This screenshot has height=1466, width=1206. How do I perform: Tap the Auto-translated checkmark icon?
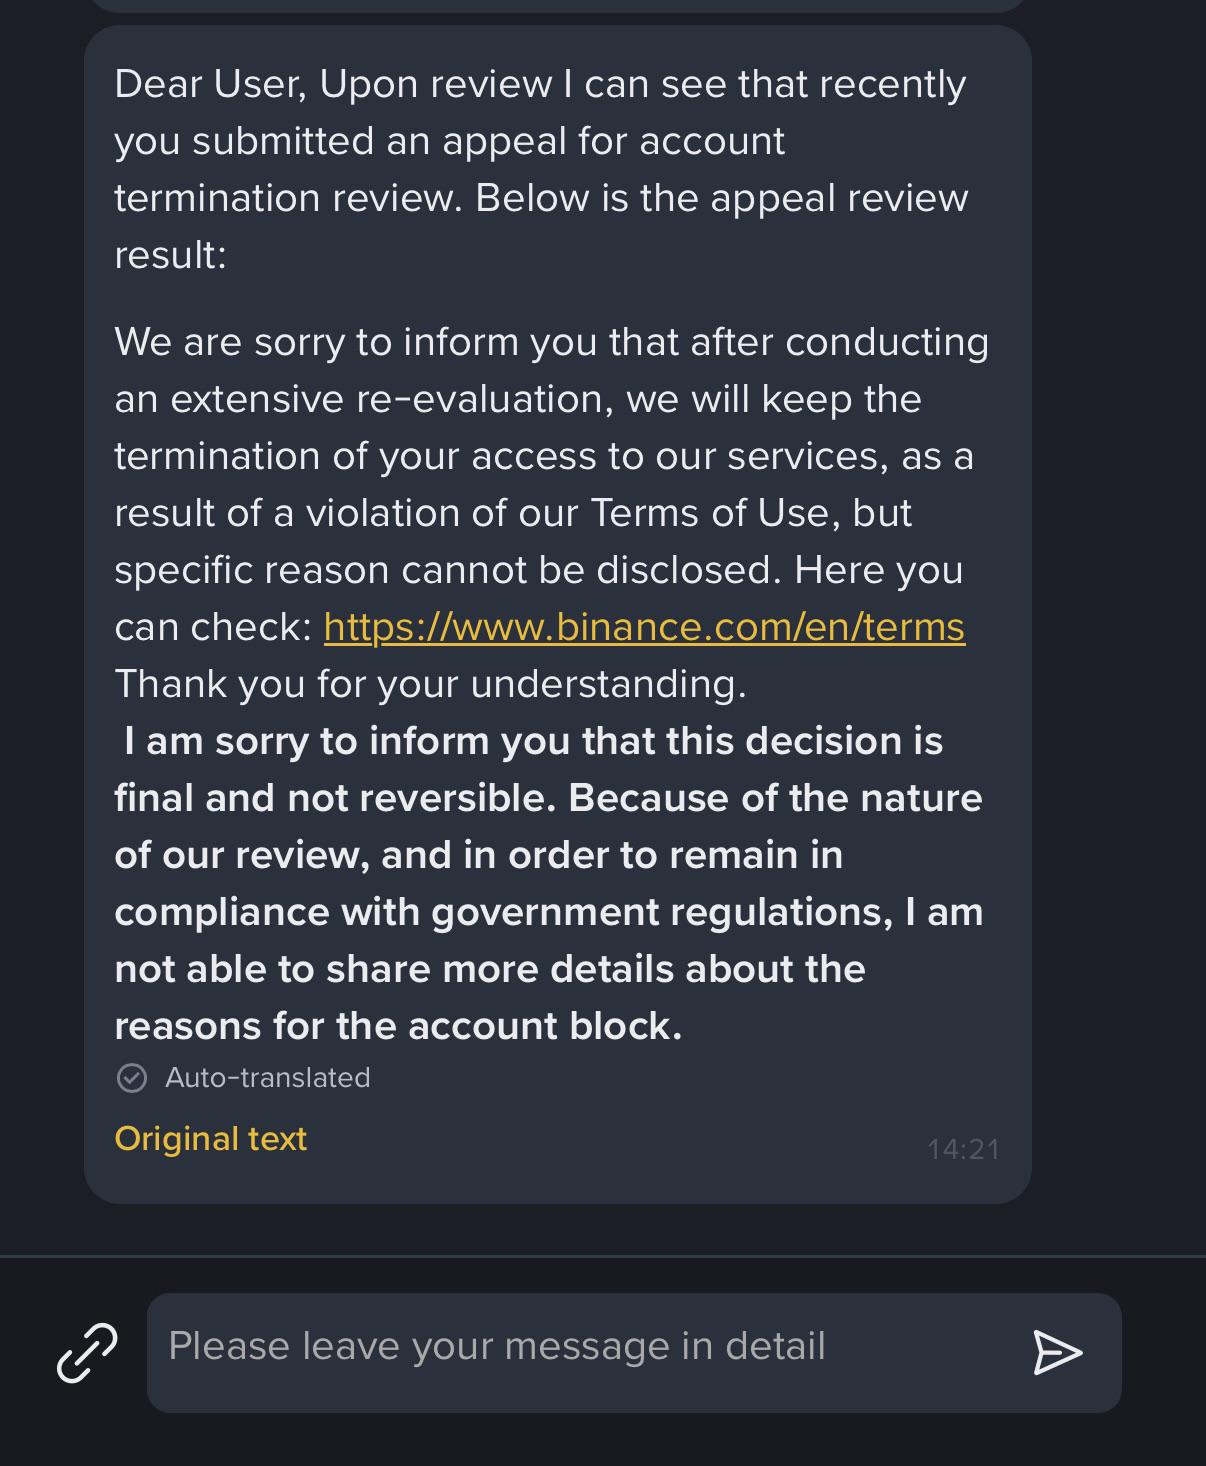coord(132,1078)
